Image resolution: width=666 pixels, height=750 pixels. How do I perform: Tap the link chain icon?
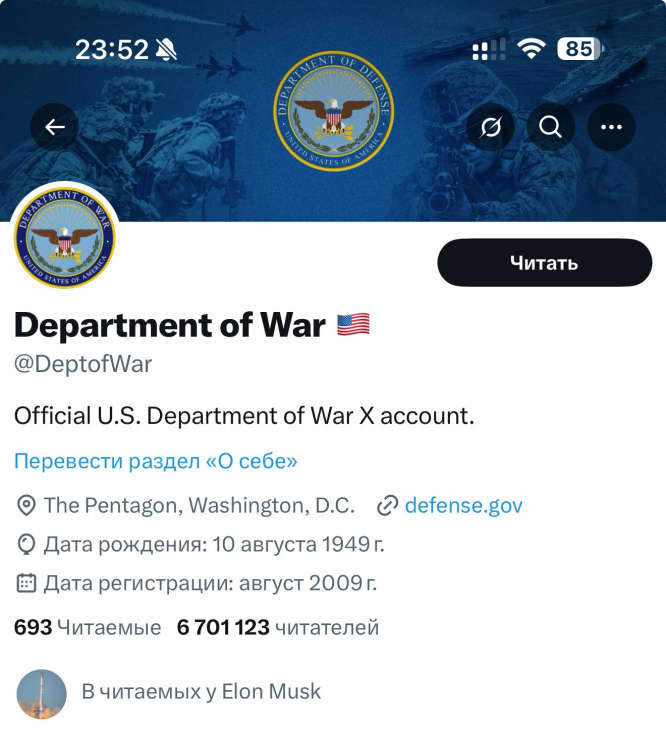point(387,506)
